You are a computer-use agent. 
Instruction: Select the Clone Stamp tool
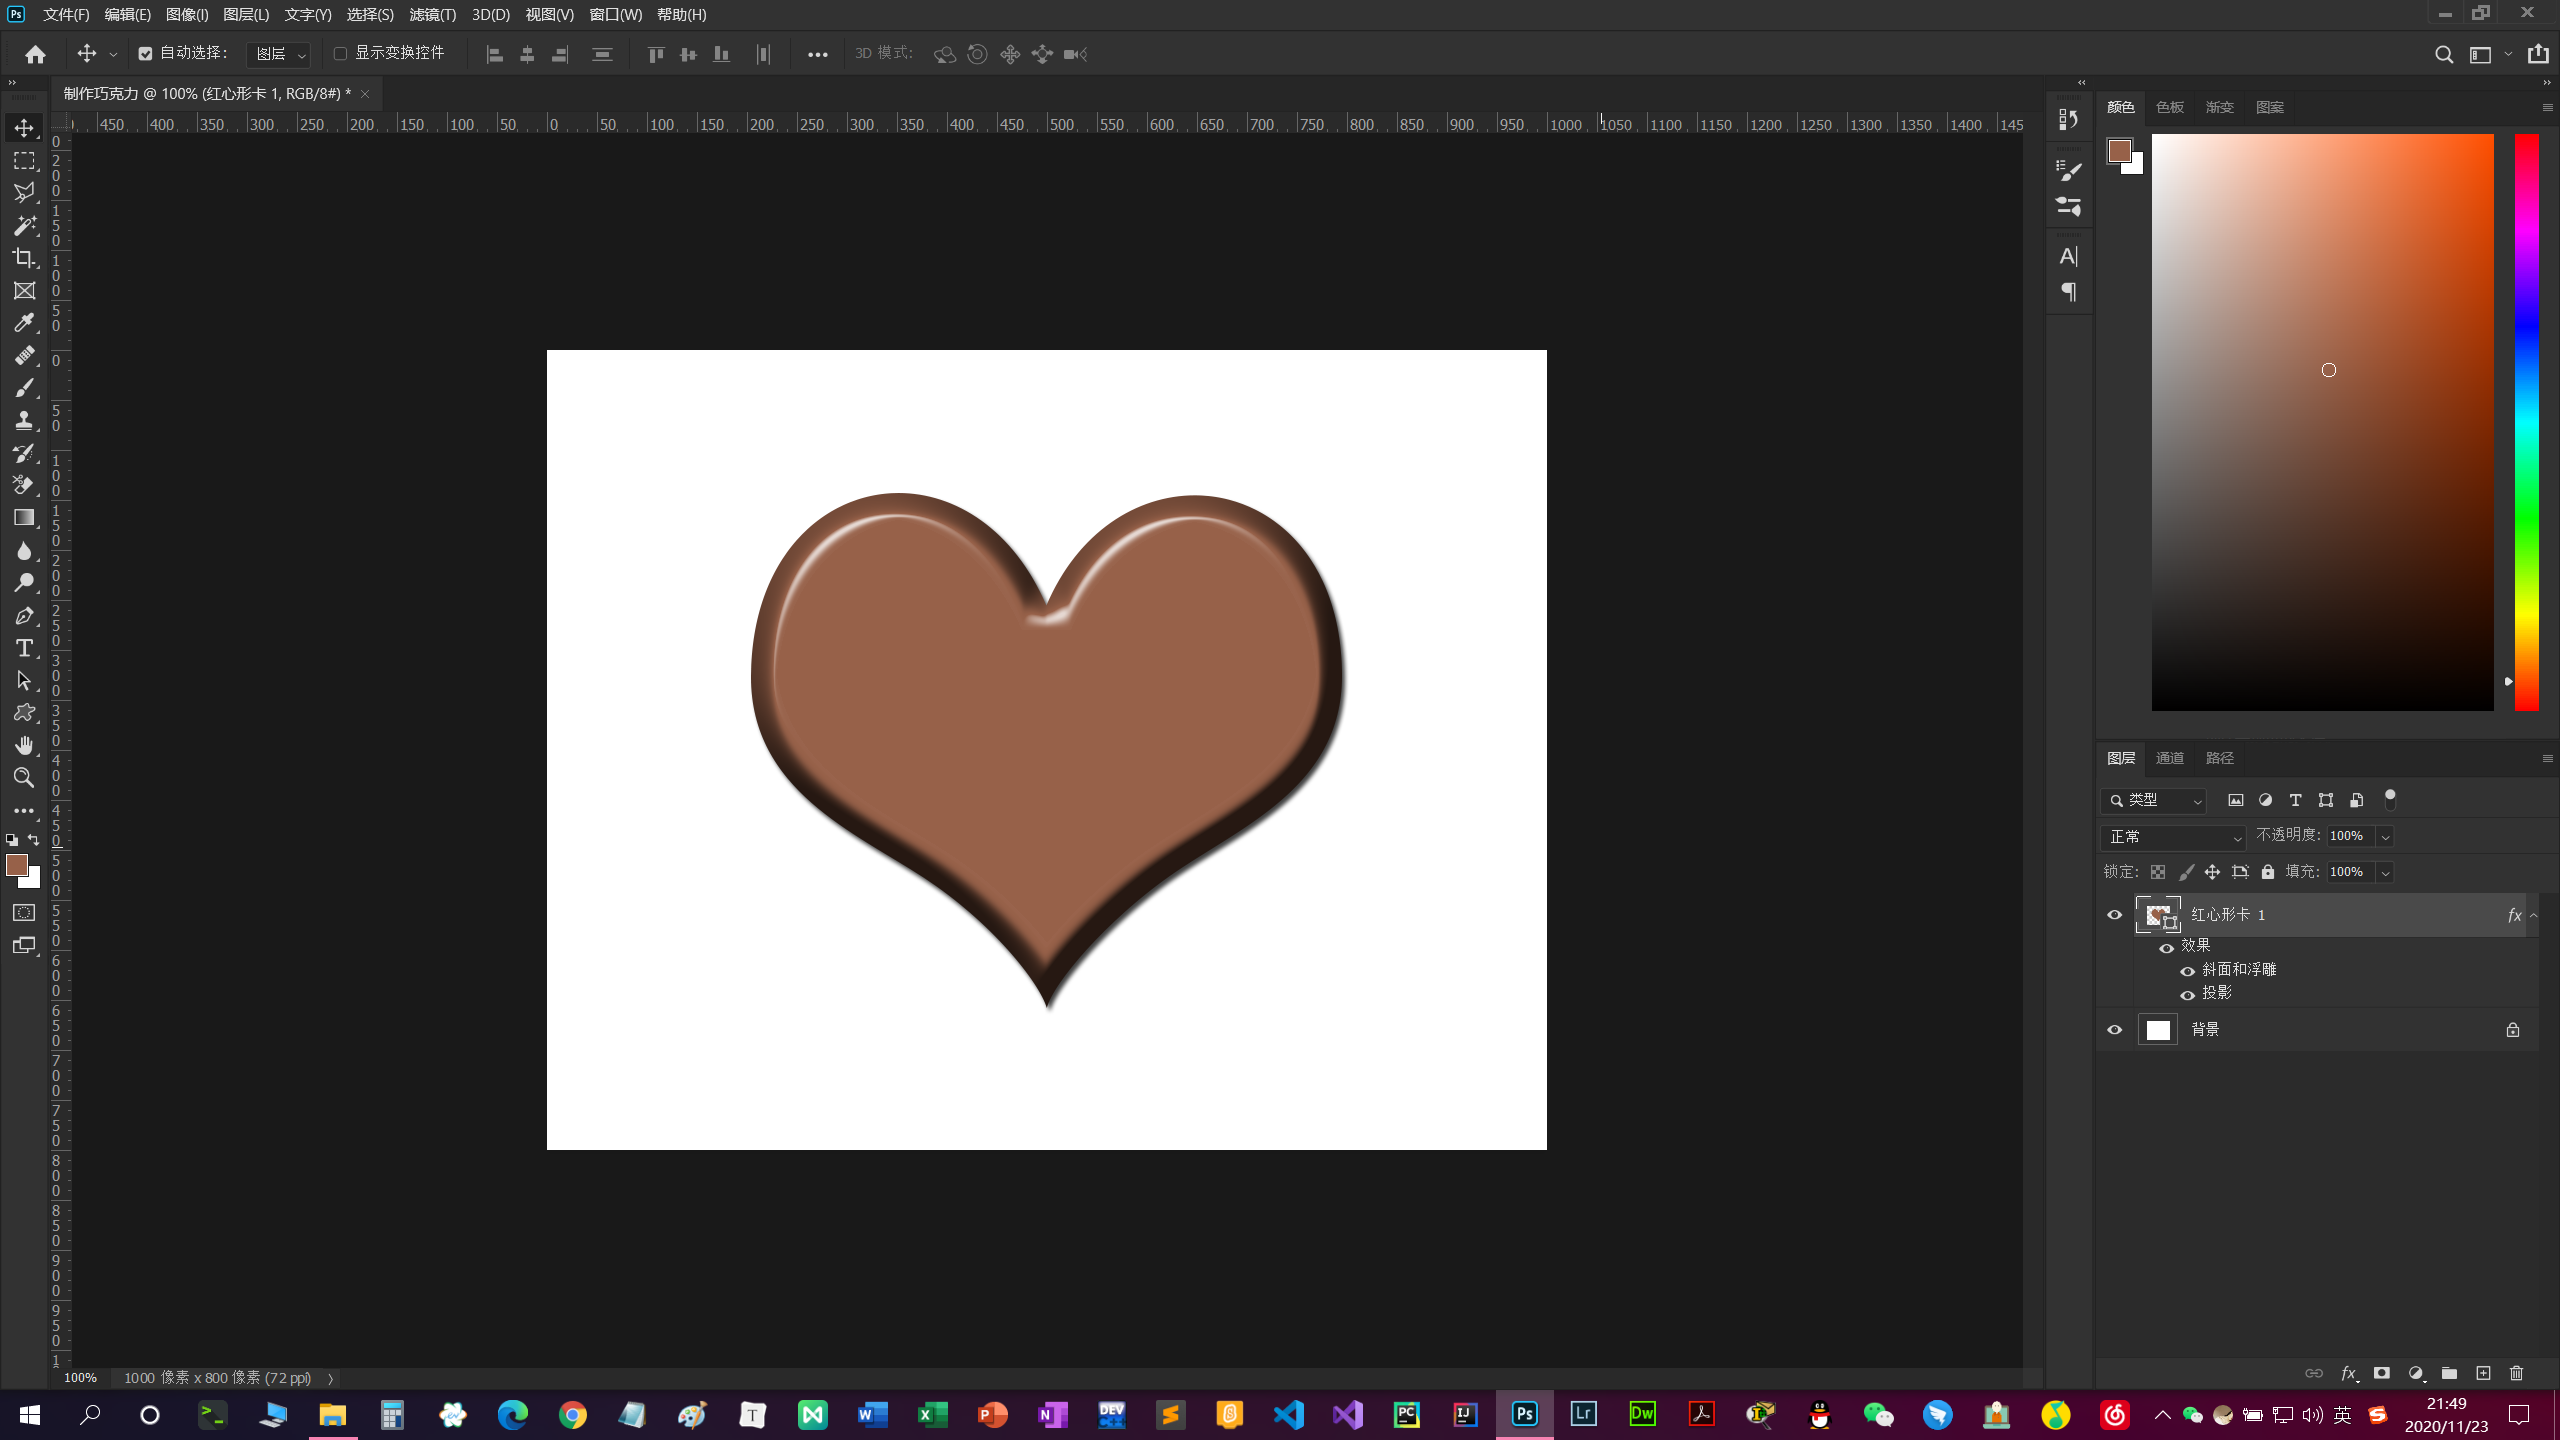(24, 420)
